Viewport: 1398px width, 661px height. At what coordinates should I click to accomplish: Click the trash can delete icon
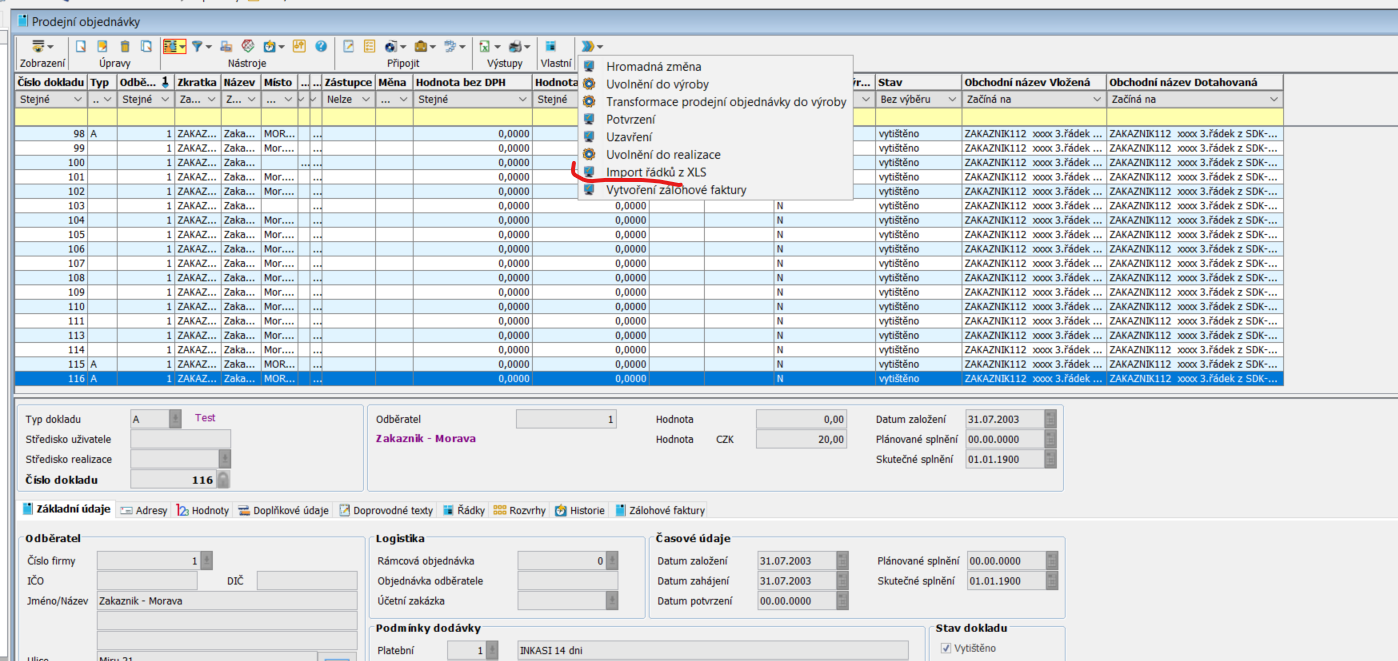(124, 46)
